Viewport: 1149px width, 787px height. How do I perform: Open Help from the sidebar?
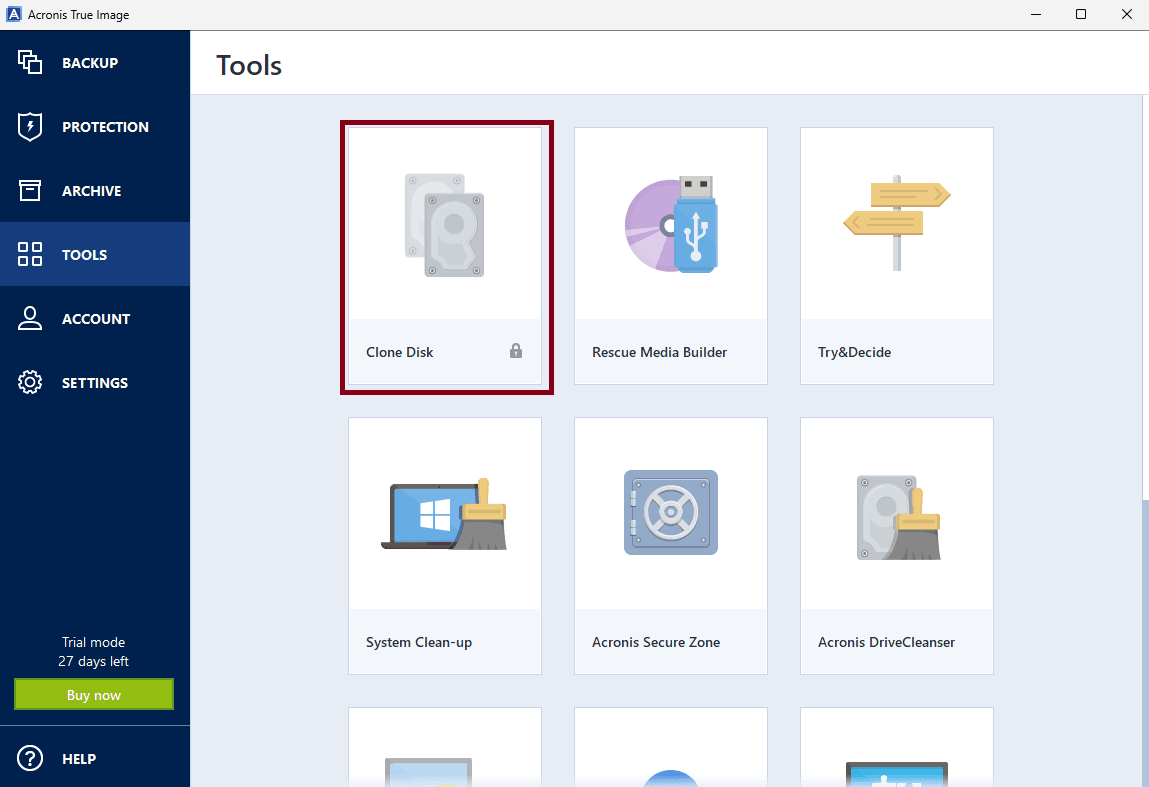pyautogui.click(x=95, y=758)
